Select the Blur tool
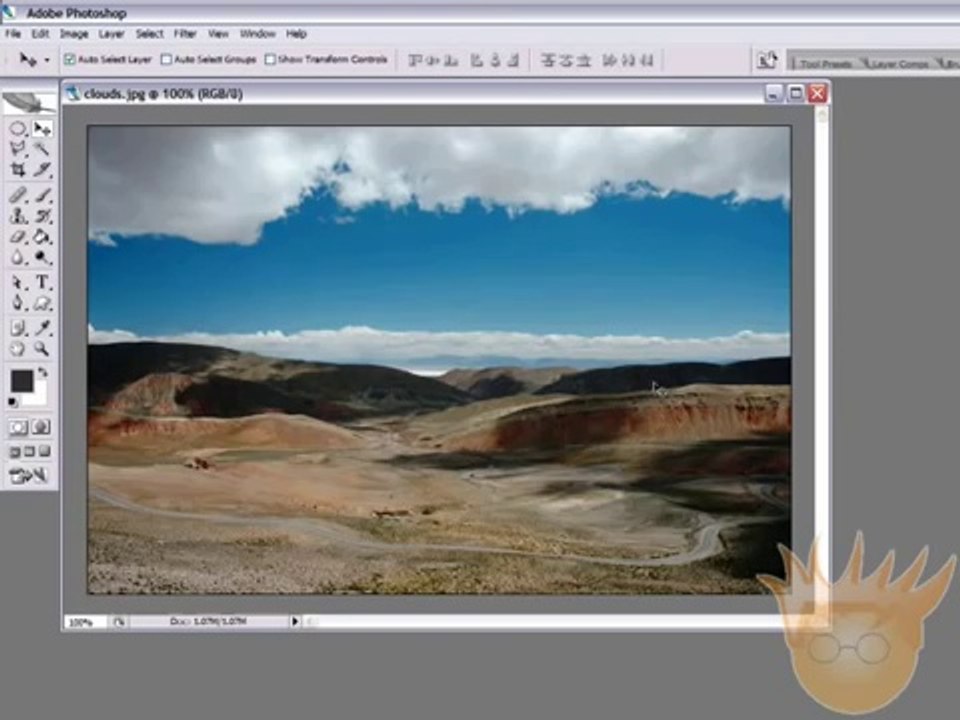The width and height of the screenshot is (960, 720). click(x=18, y=257)
